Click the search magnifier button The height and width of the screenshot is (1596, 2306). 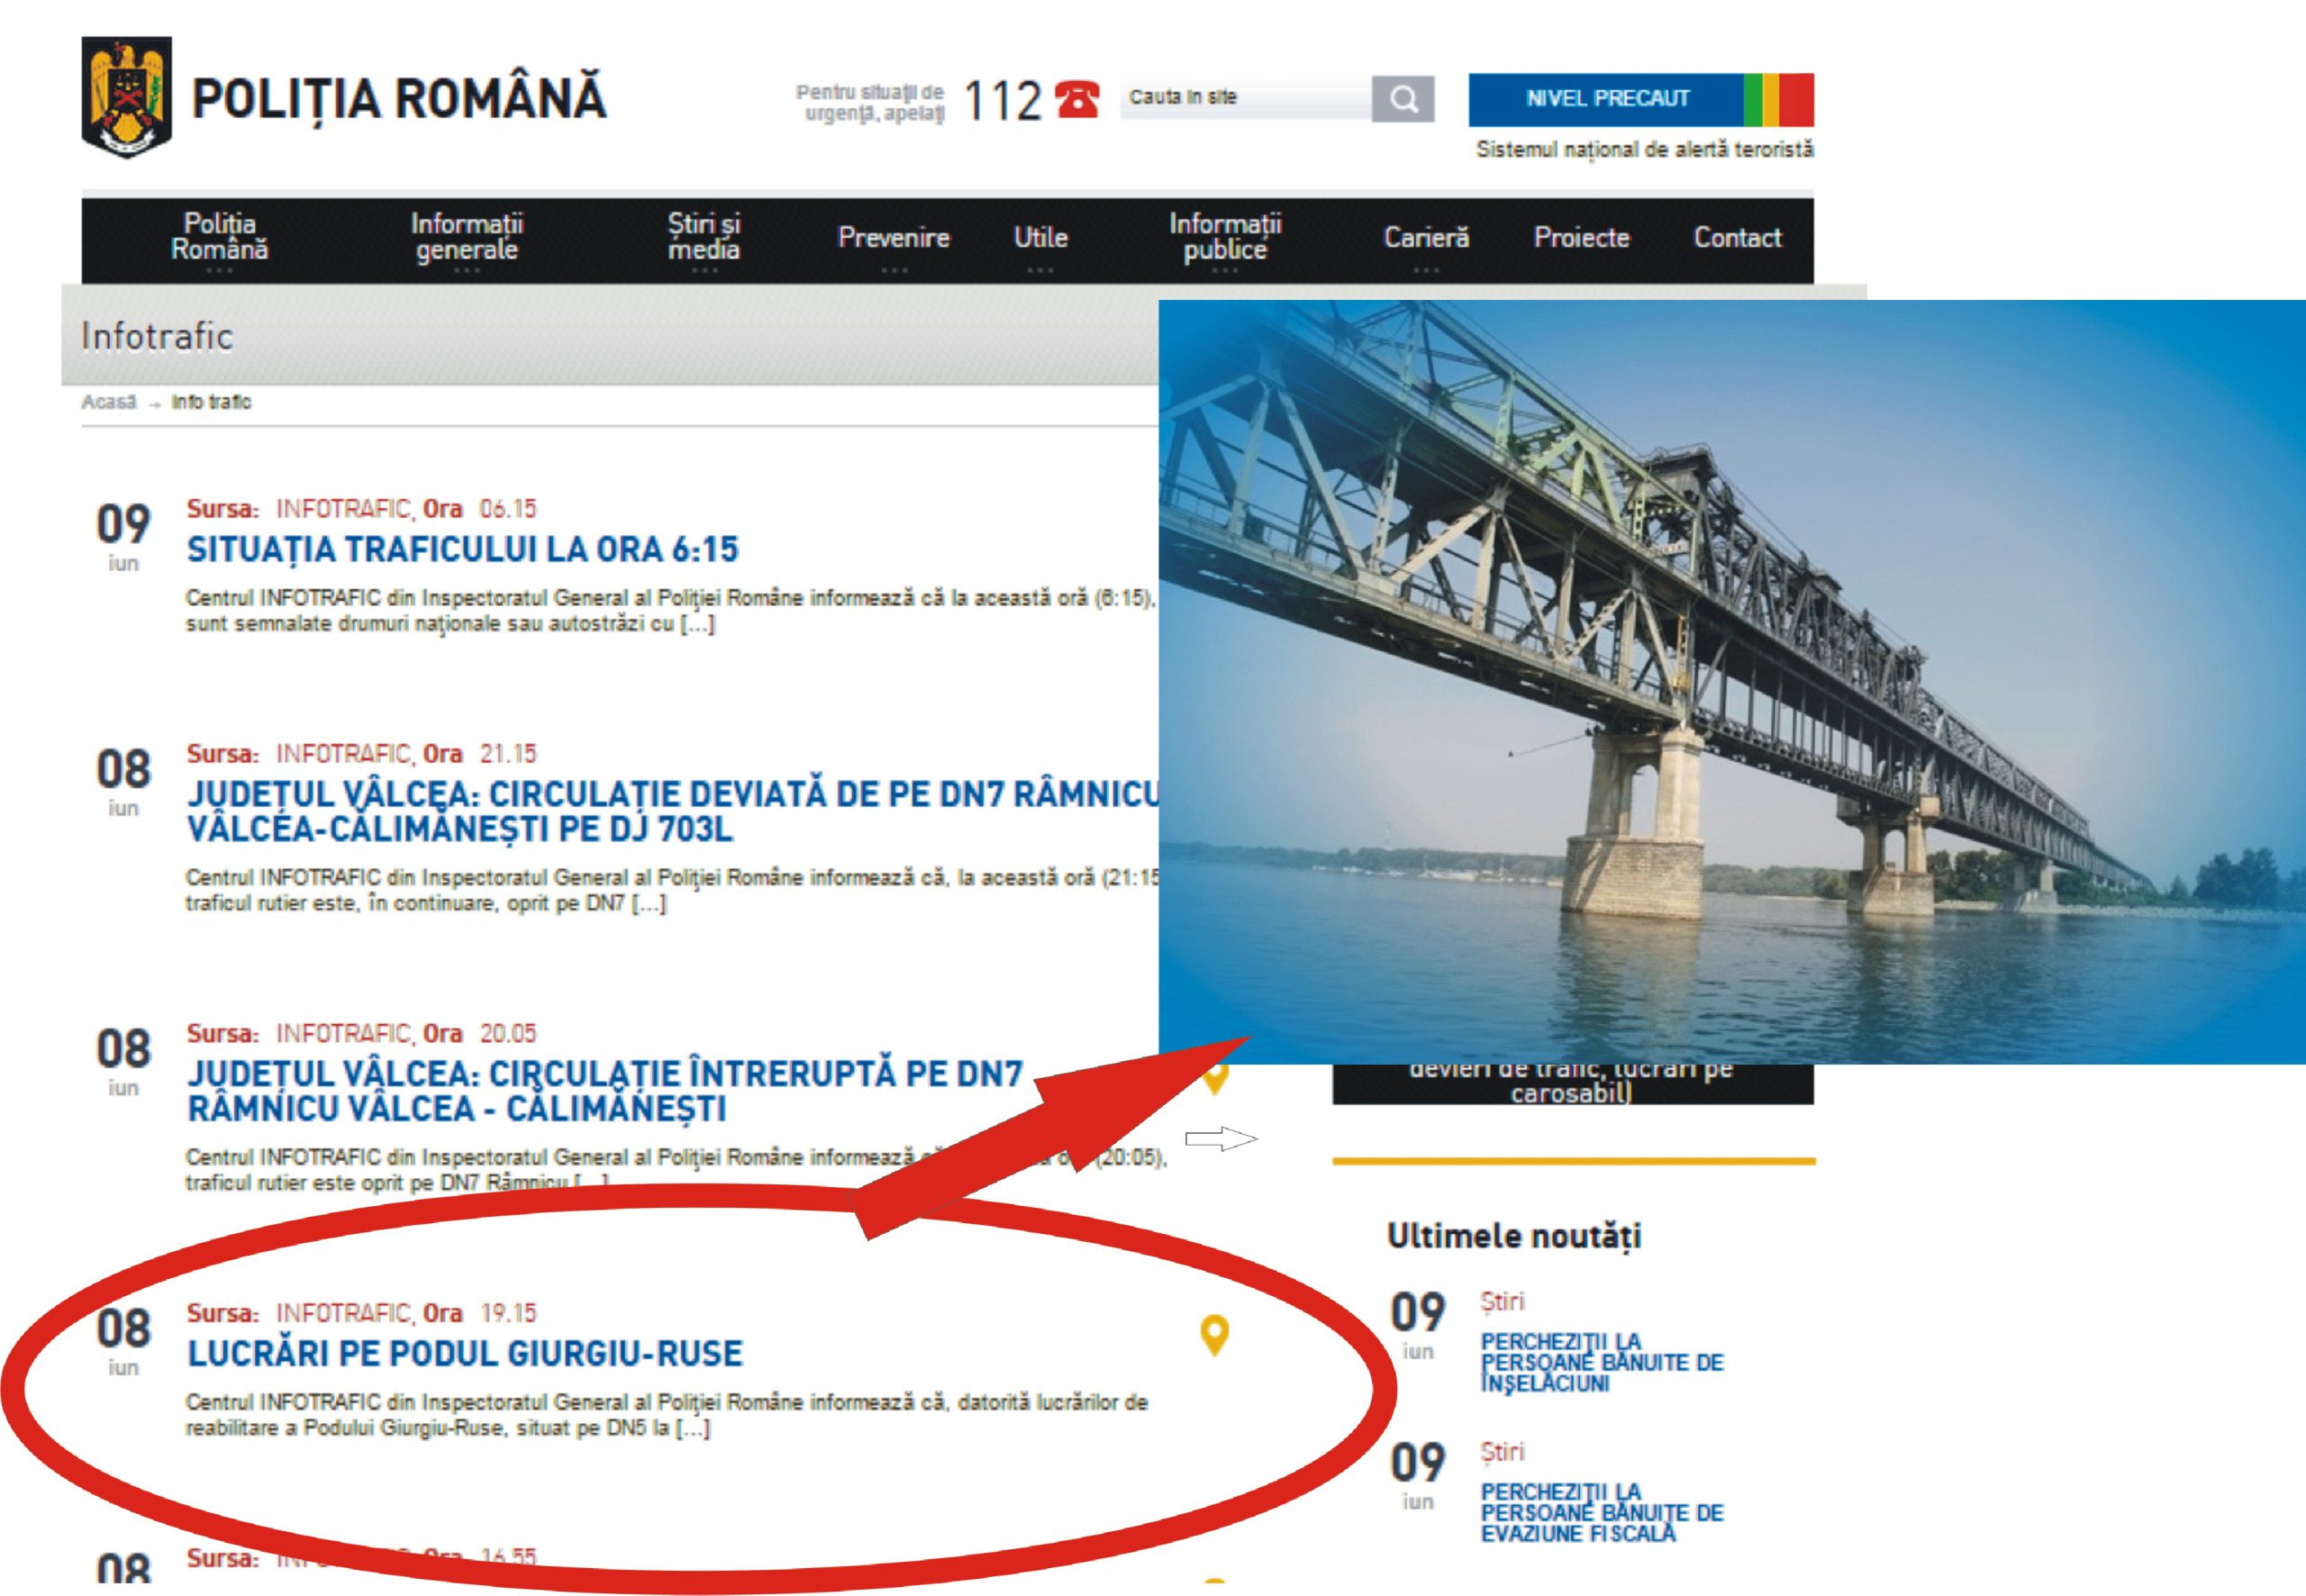[1403, 99]
